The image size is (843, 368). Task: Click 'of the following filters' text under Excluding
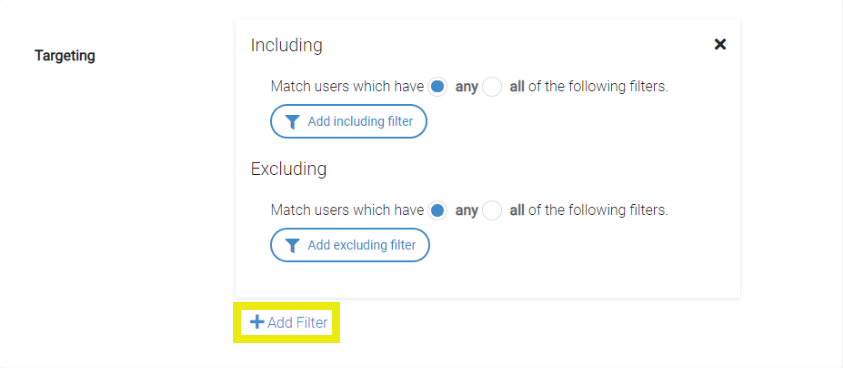tap(598, 210)
